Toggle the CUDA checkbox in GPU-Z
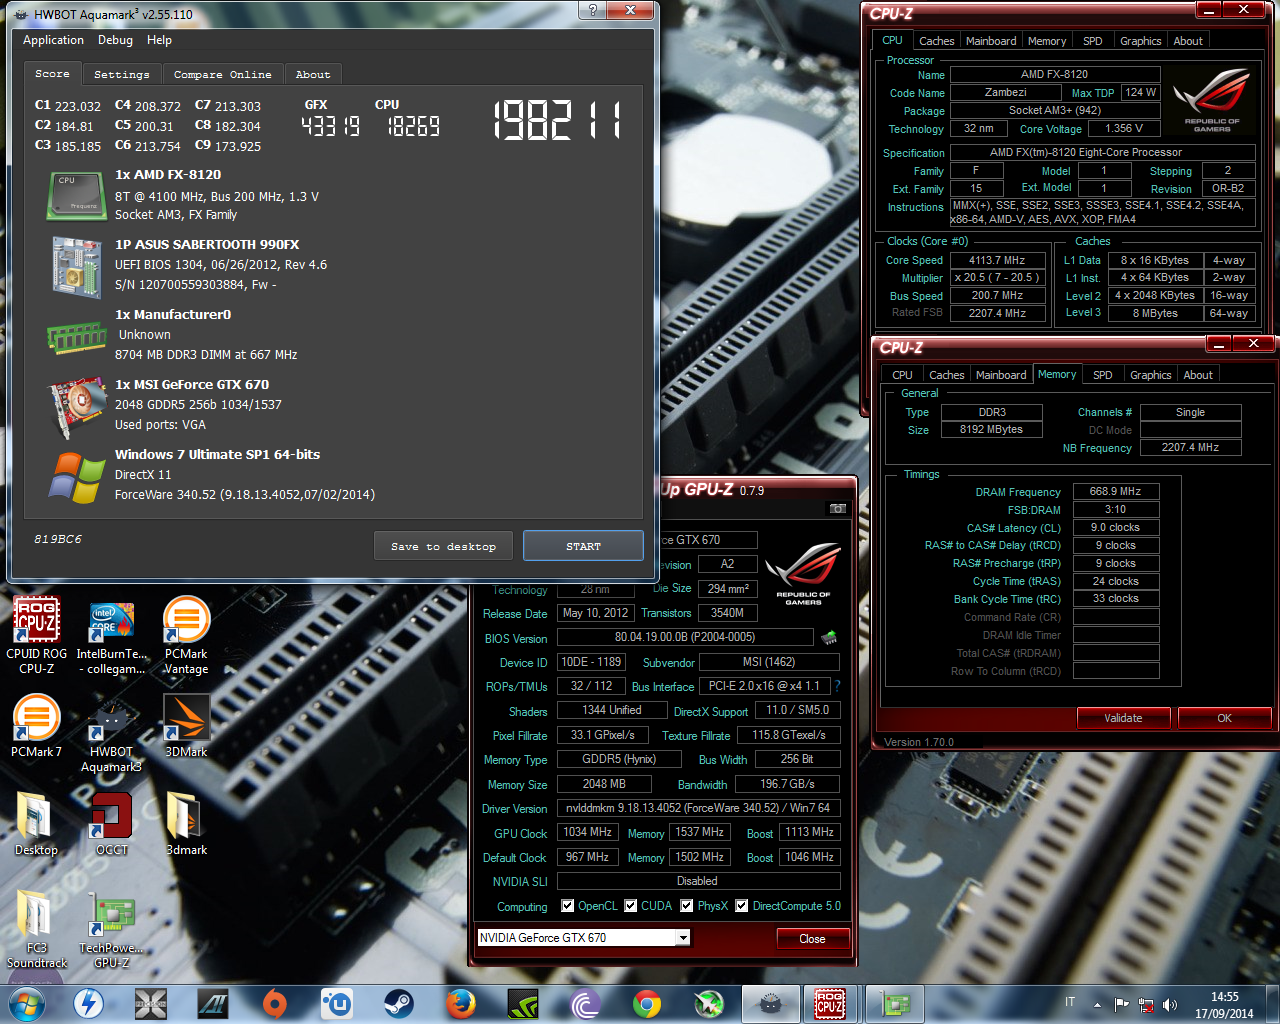 [631, 906]
